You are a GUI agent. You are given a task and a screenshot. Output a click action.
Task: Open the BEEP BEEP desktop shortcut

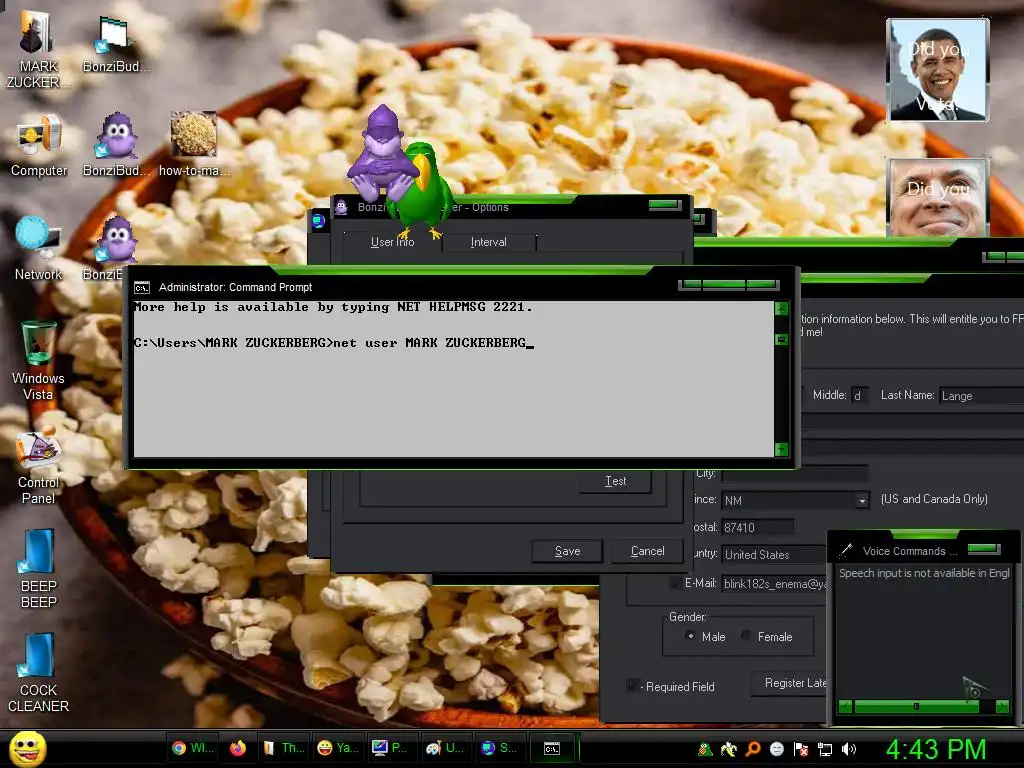pyautogui.click(x=38, y=569)
